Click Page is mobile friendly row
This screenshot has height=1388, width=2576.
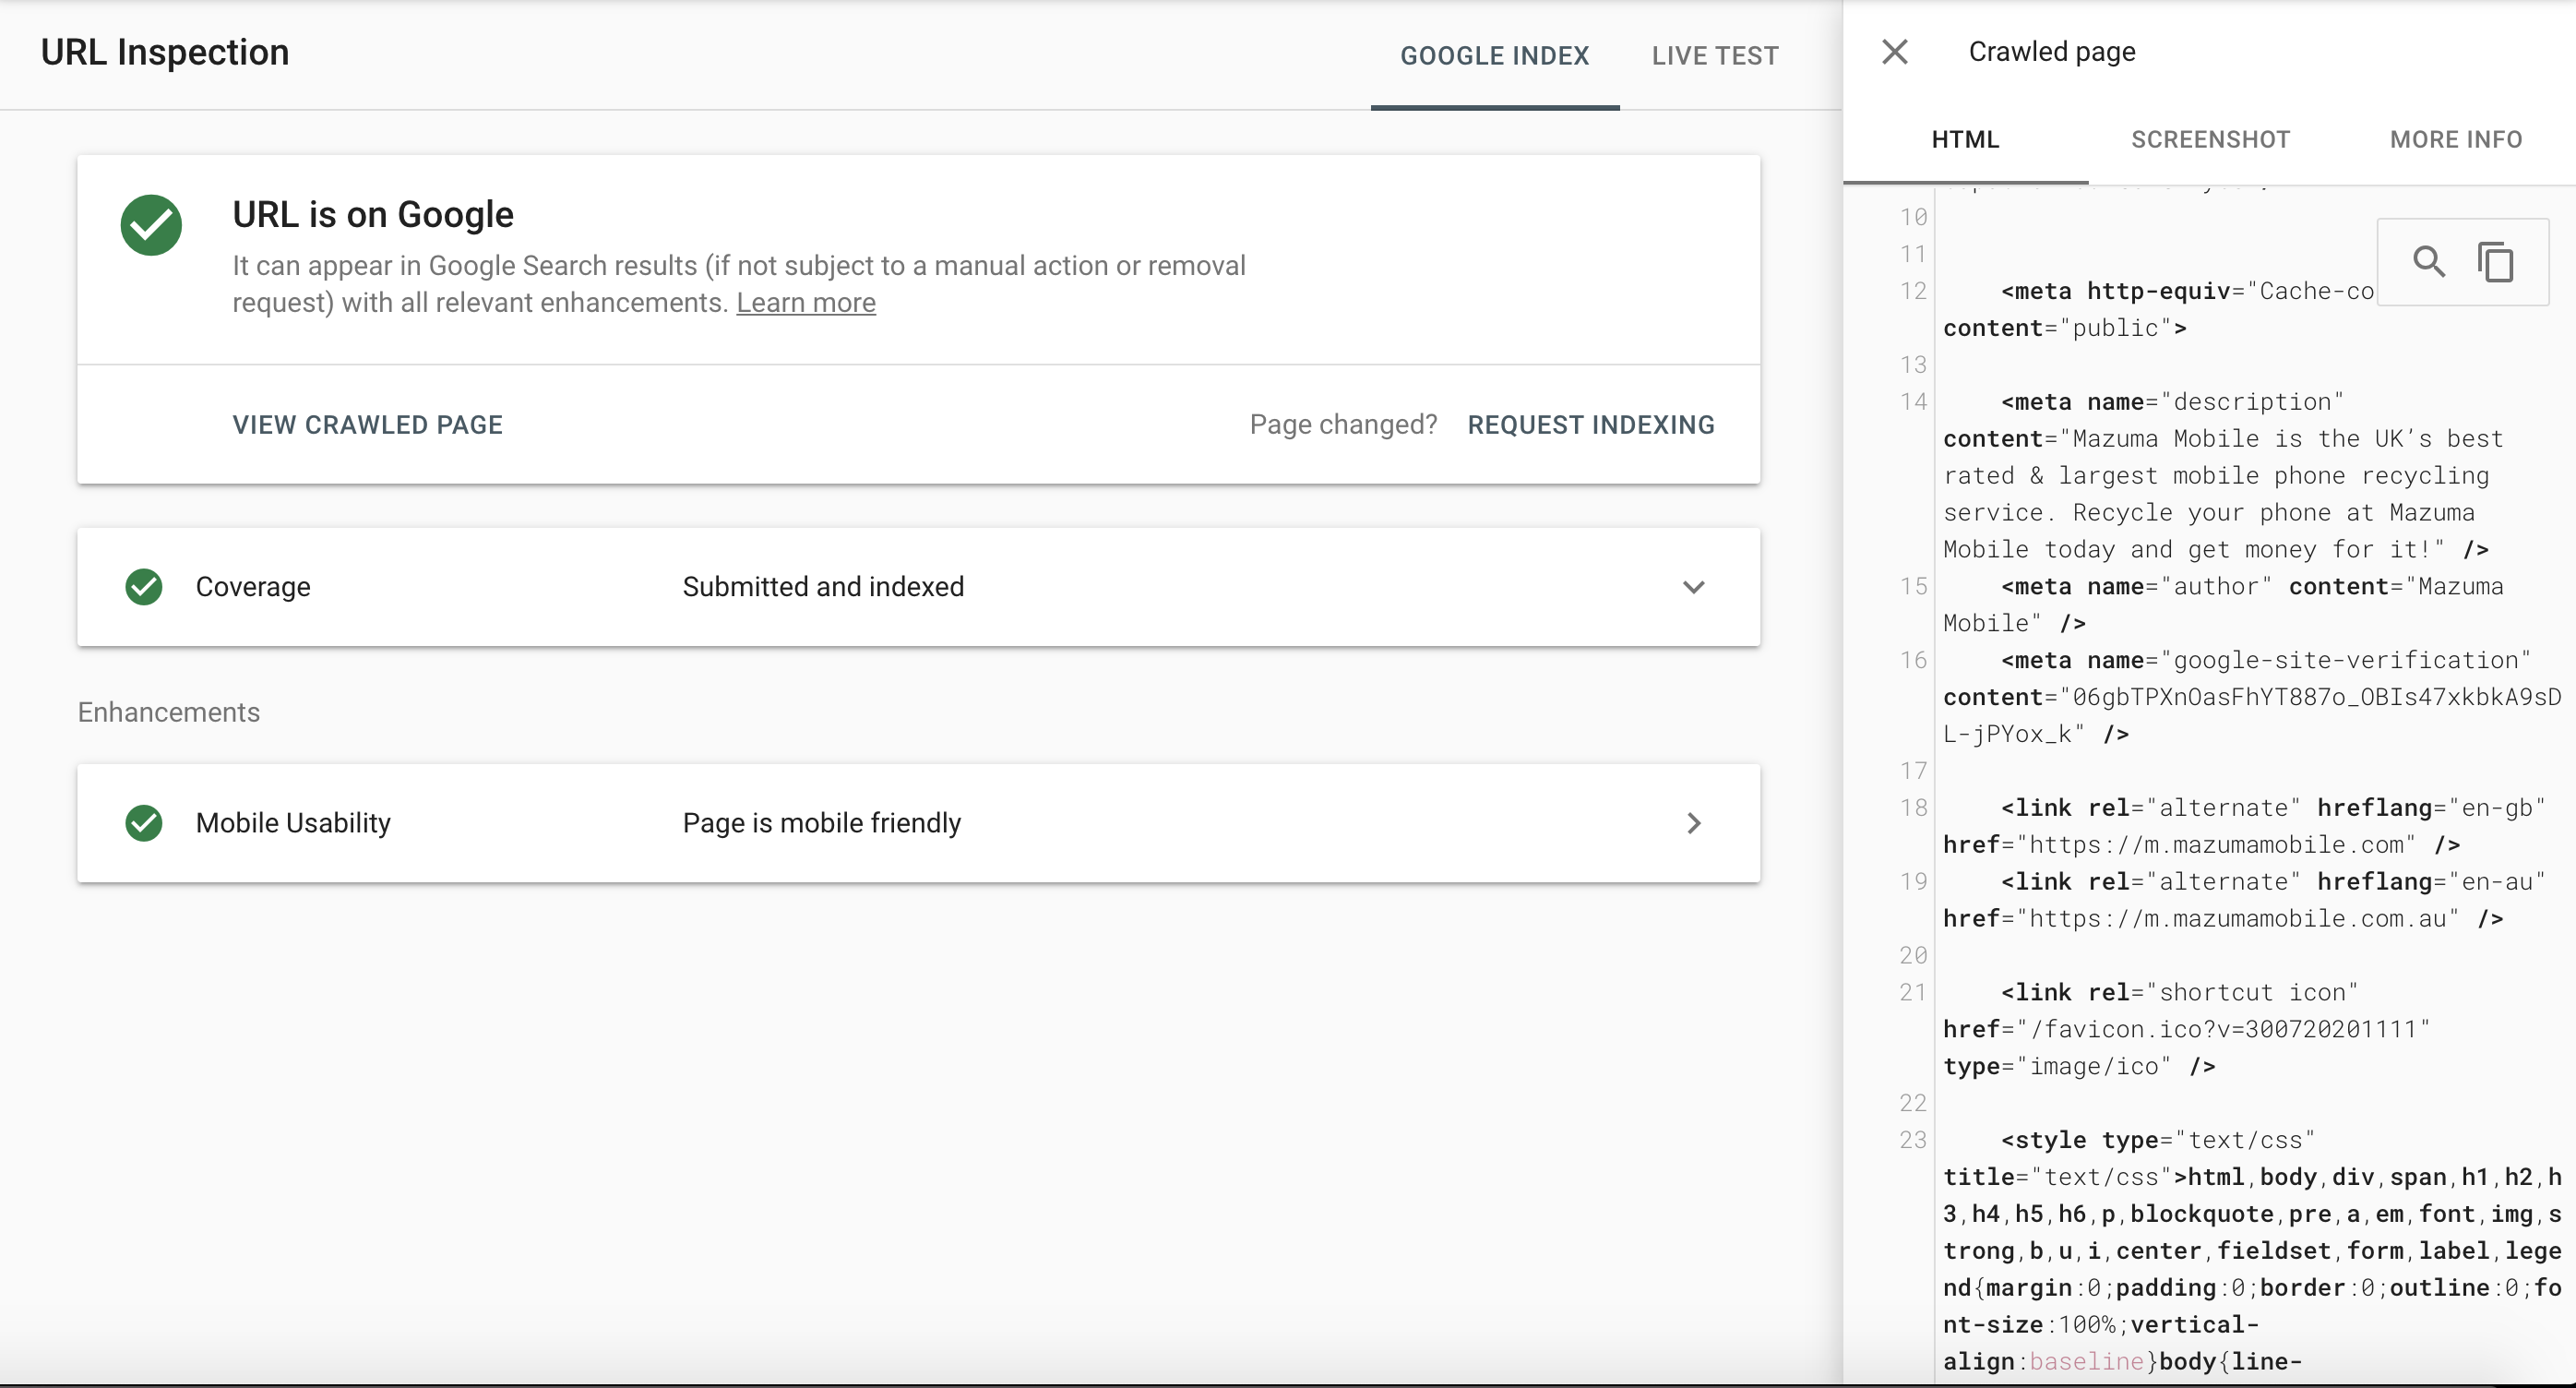tap(821, 823)
